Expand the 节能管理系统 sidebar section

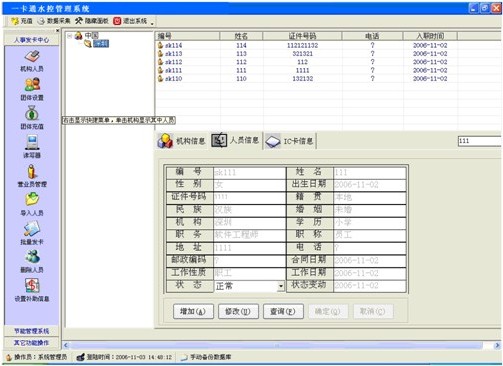[31, 331]
